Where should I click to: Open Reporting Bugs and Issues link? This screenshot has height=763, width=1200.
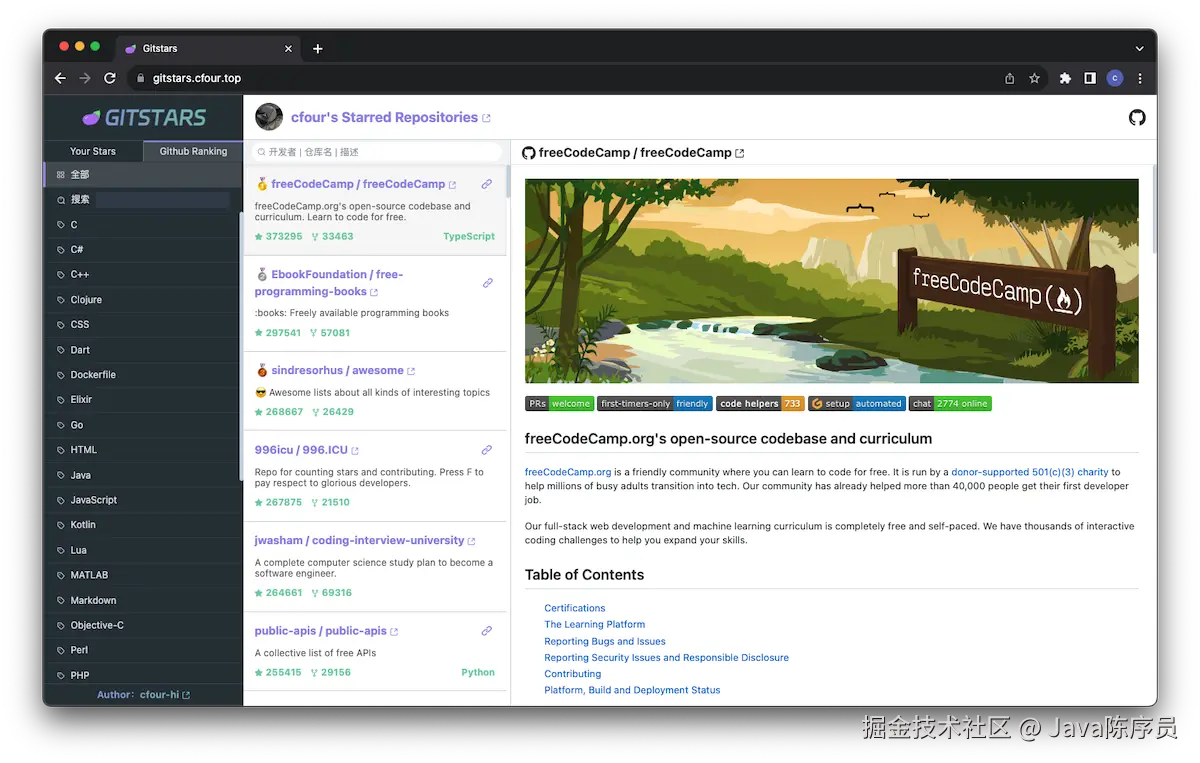pyautogui.click(x=605, y=641)
